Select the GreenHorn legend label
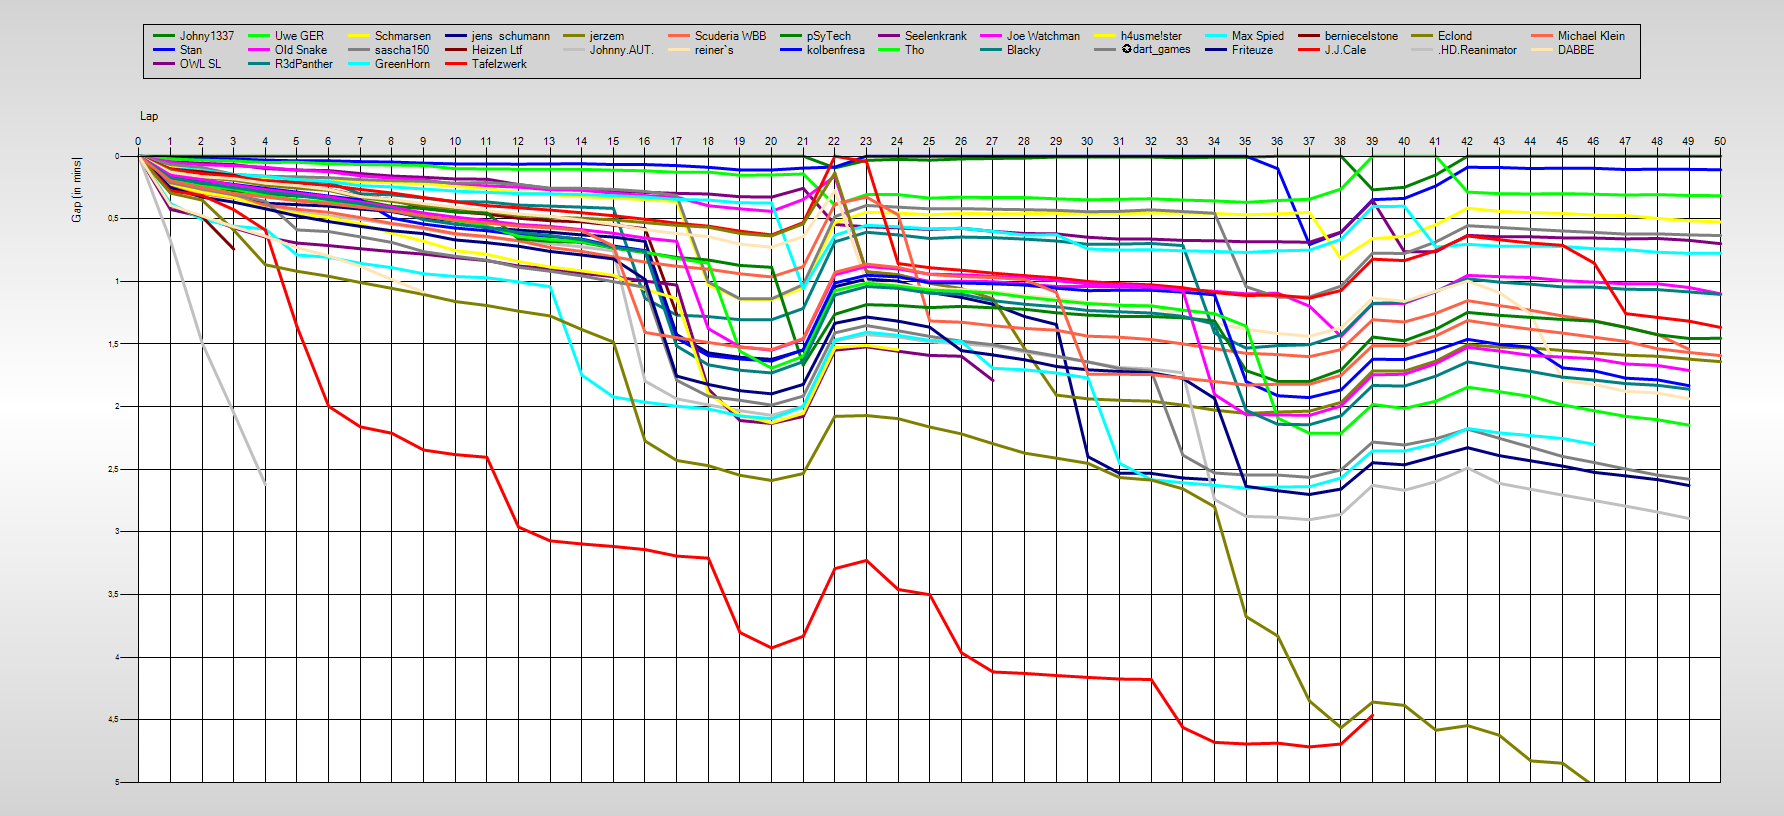Screen dimensions: 1784x816 (402, 64)
